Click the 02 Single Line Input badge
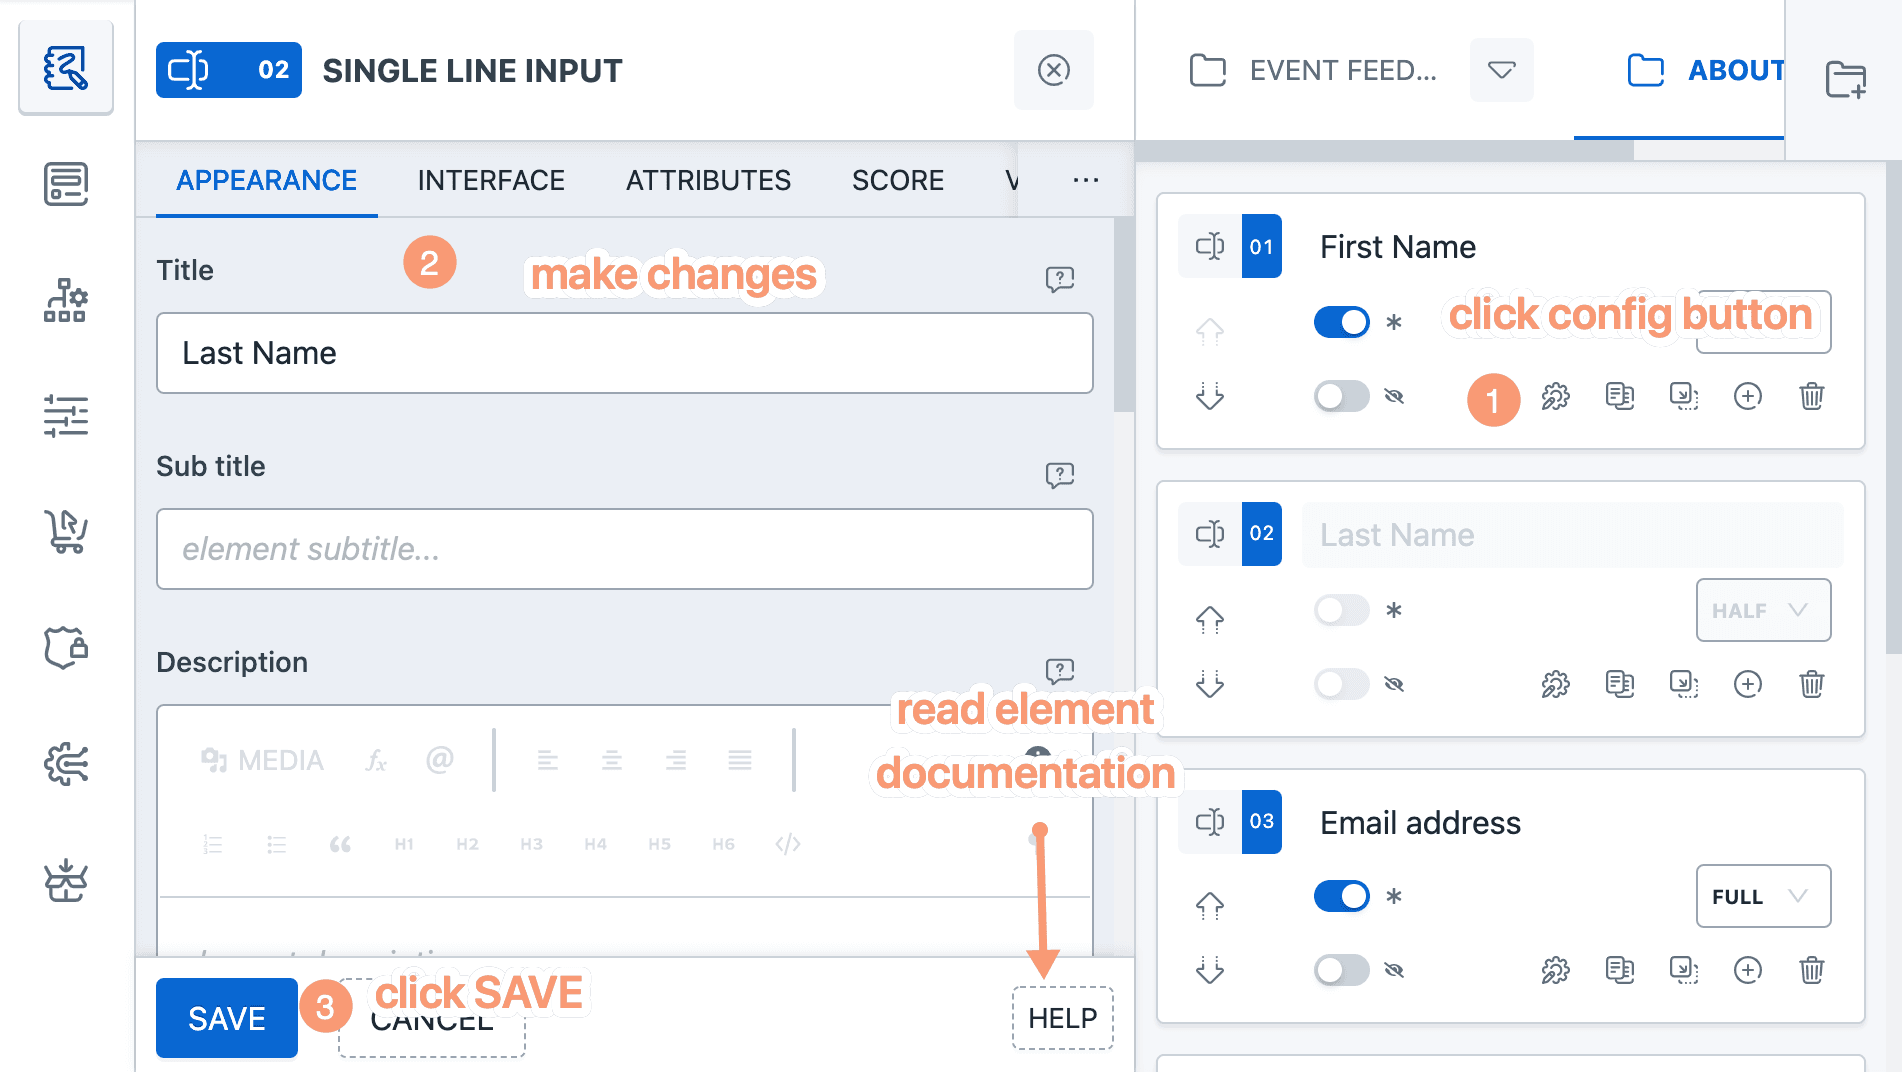This screenshot has height=1072, width=1902. pyautogui.click(x=229, y=70)
